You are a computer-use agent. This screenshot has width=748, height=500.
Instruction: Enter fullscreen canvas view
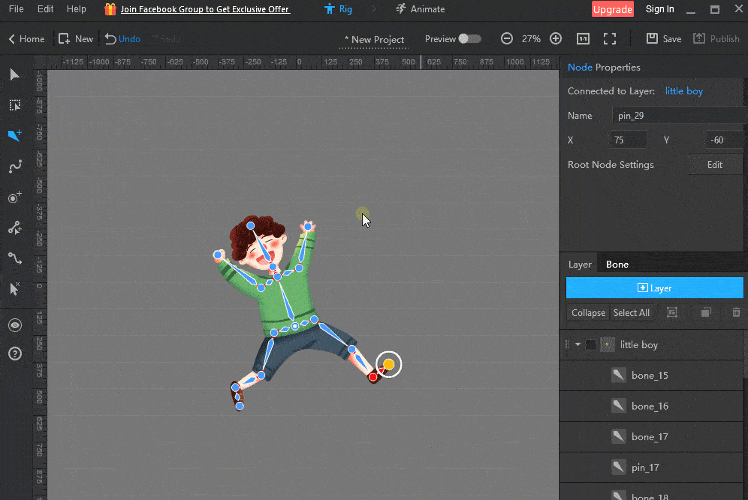click(610, 39)
